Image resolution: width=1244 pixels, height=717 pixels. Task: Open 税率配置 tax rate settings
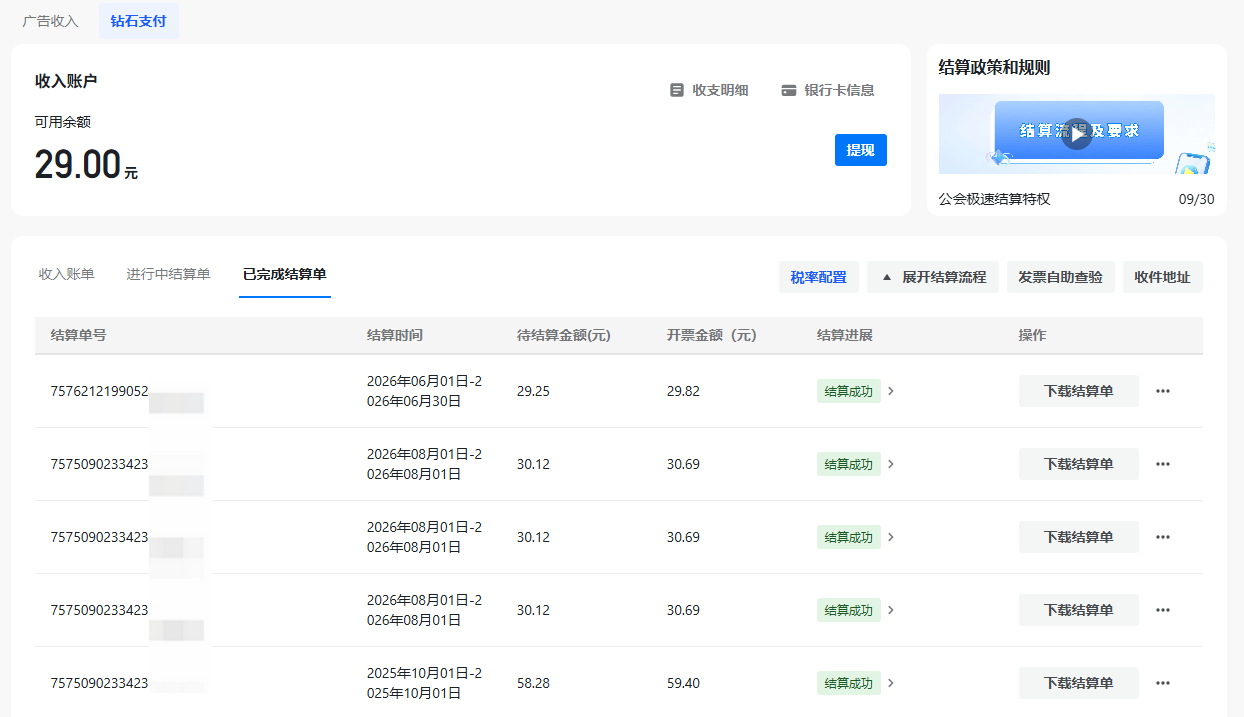coord(818,277)
